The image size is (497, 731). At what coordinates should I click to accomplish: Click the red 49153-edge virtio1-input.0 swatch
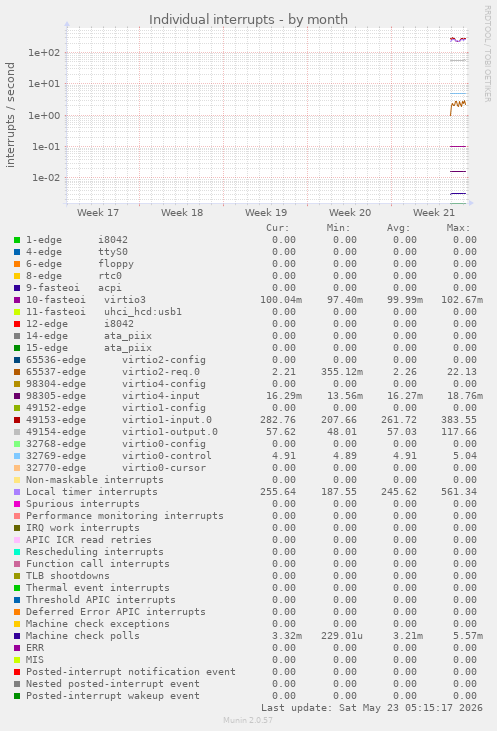17,420
